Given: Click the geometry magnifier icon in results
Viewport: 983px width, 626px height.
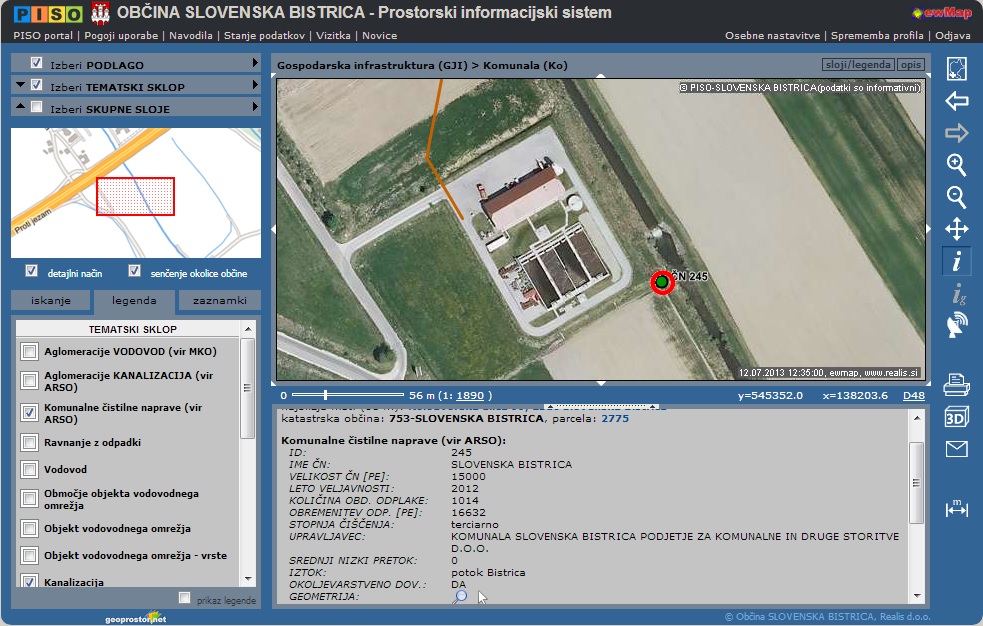Looking at the screenshot, I should click(460, 597).
